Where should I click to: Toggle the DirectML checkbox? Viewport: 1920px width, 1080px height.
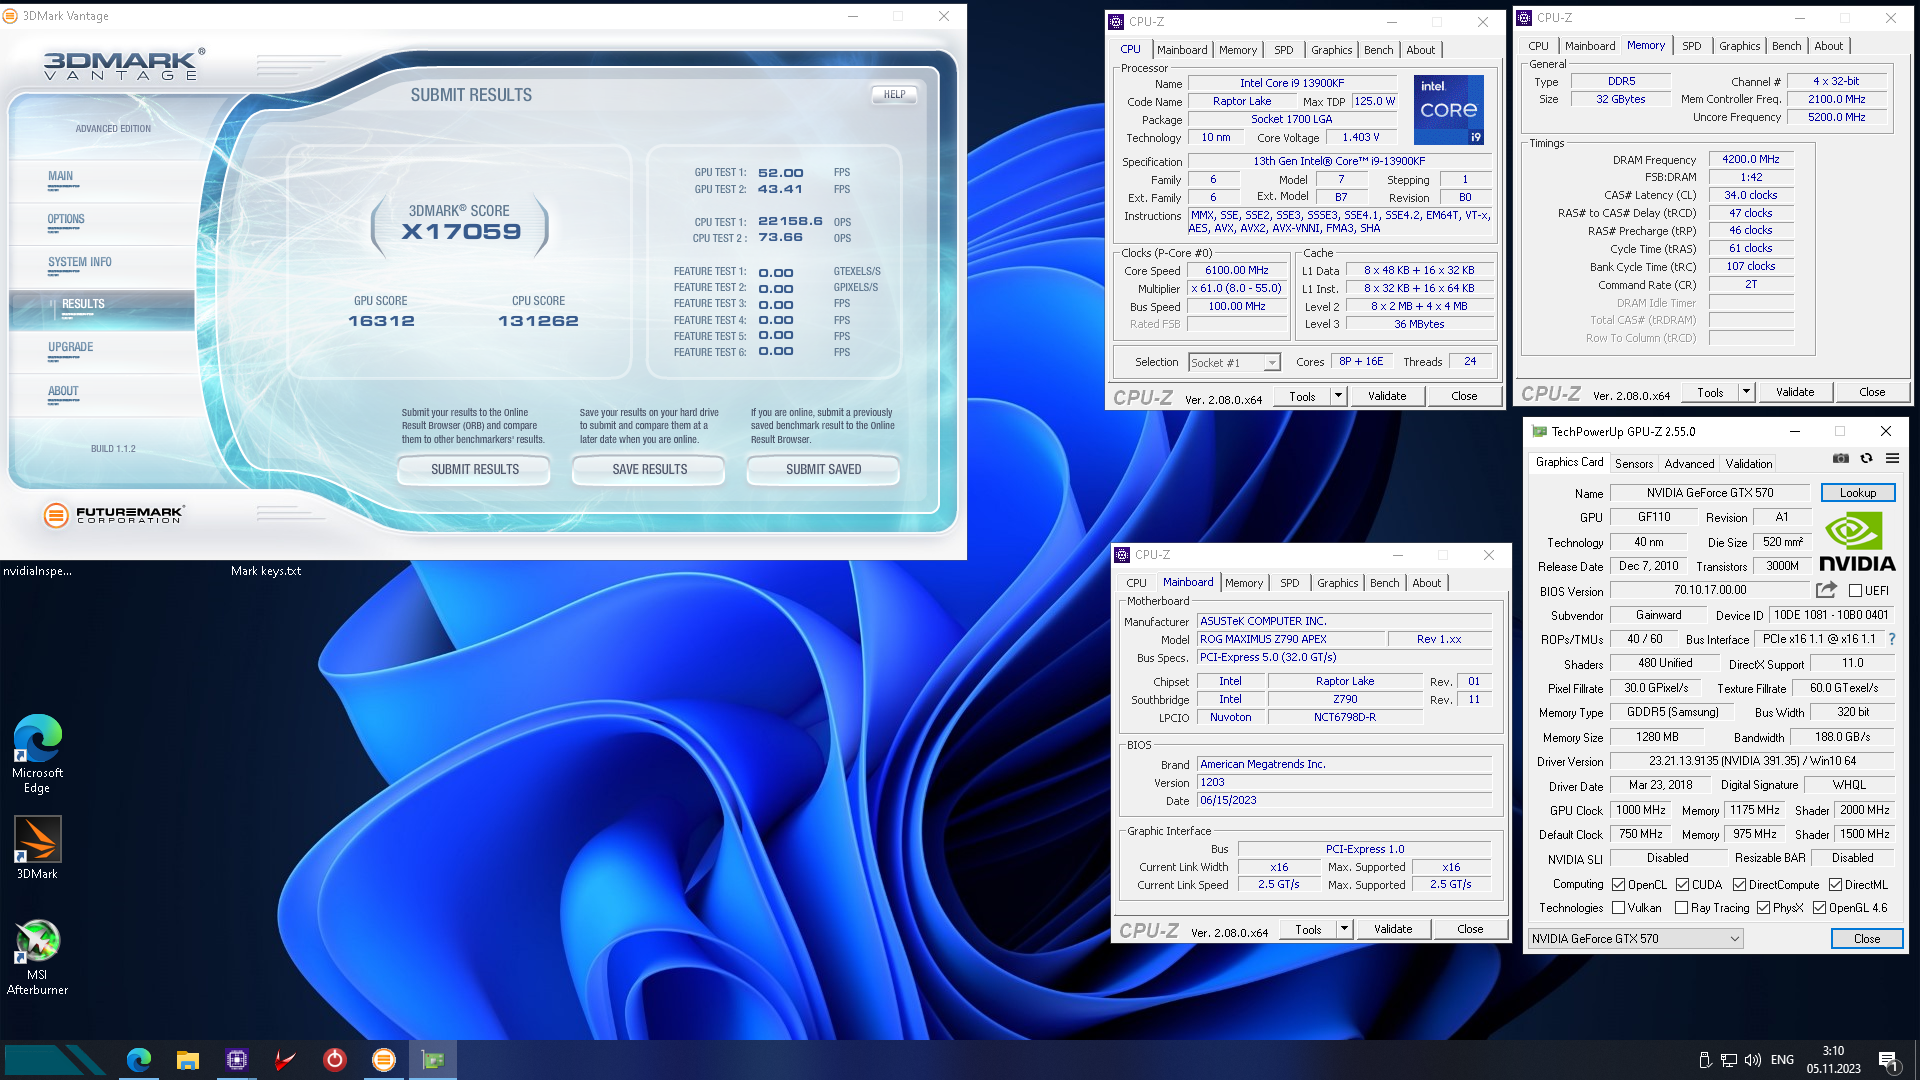click(1835, 885)
